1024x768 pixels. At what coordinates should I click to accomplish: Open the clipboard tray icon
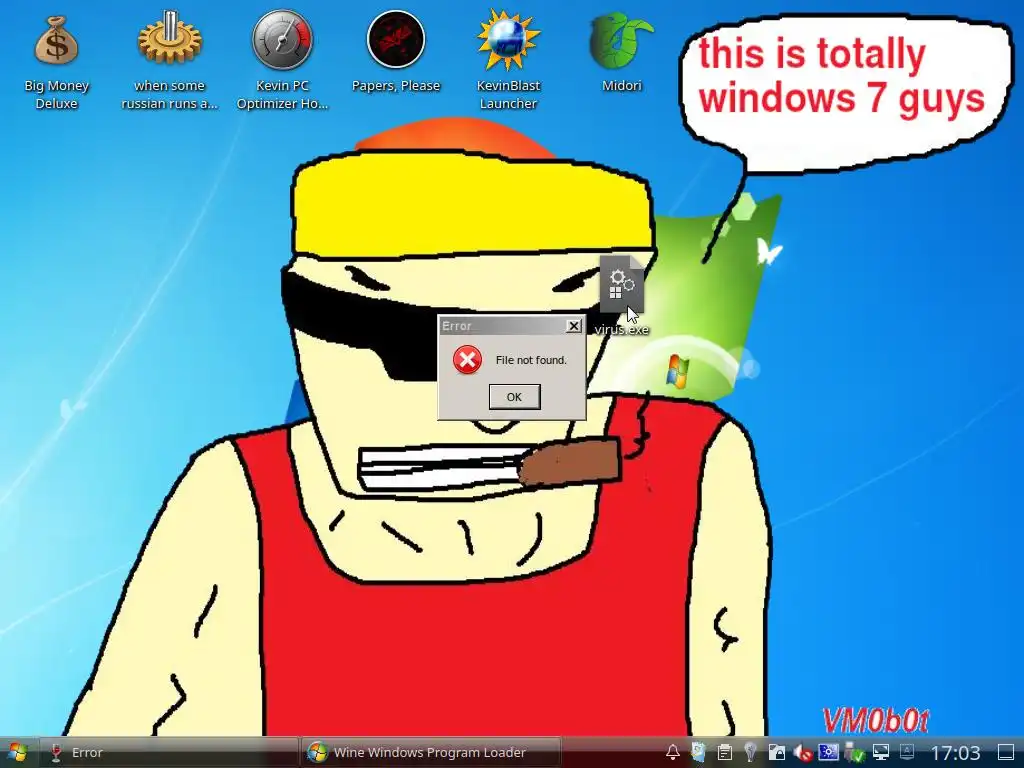click(724, 752)
